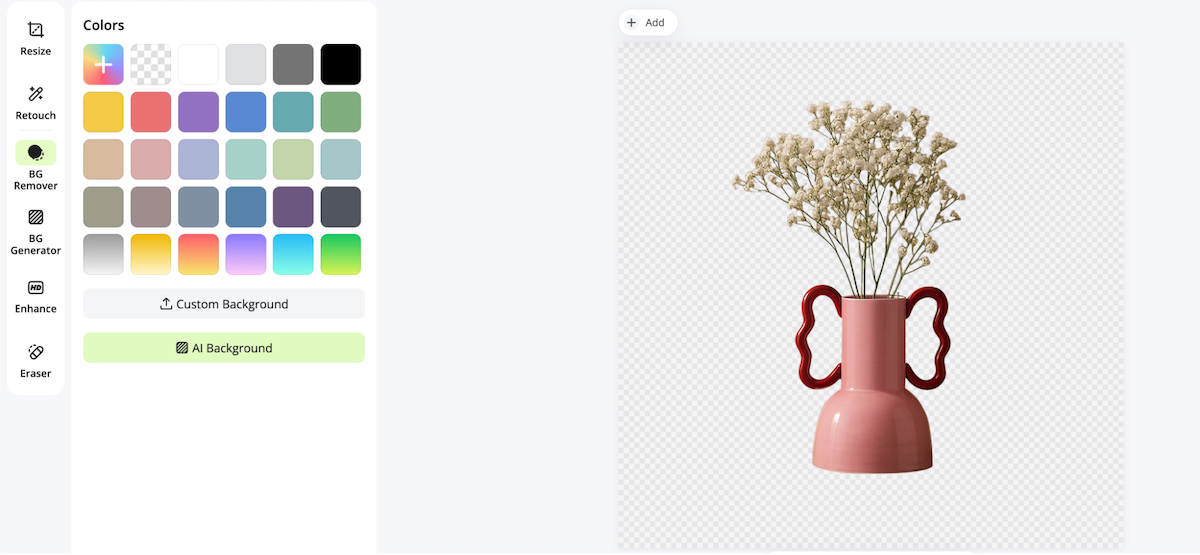Open the BG Generator tool
This screenshot has height=555, width=1200.
[36, 231]
